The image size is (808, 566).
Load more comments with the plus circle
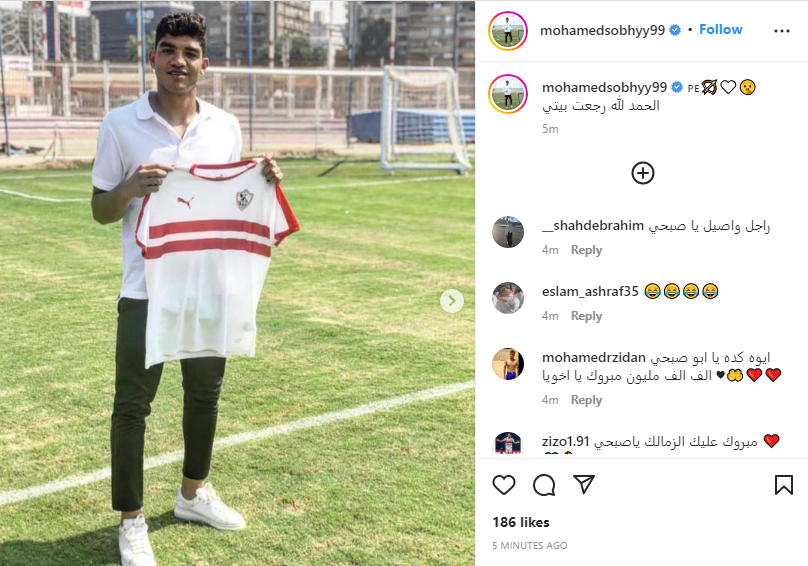(x=643, y=173)
